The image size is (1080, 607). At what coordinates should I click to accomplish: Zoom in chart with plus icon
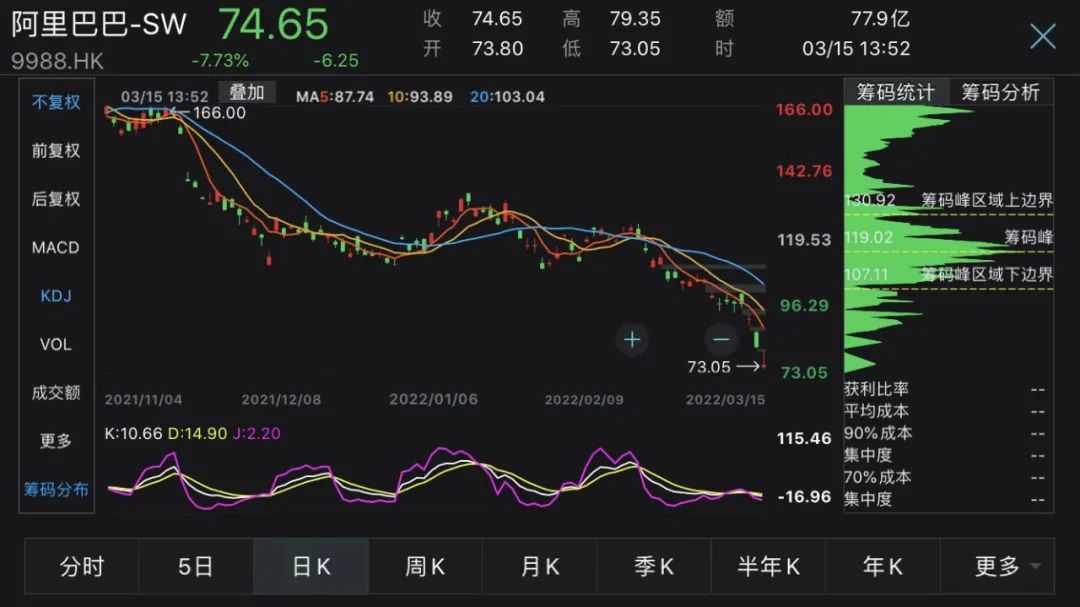point(632,339)
